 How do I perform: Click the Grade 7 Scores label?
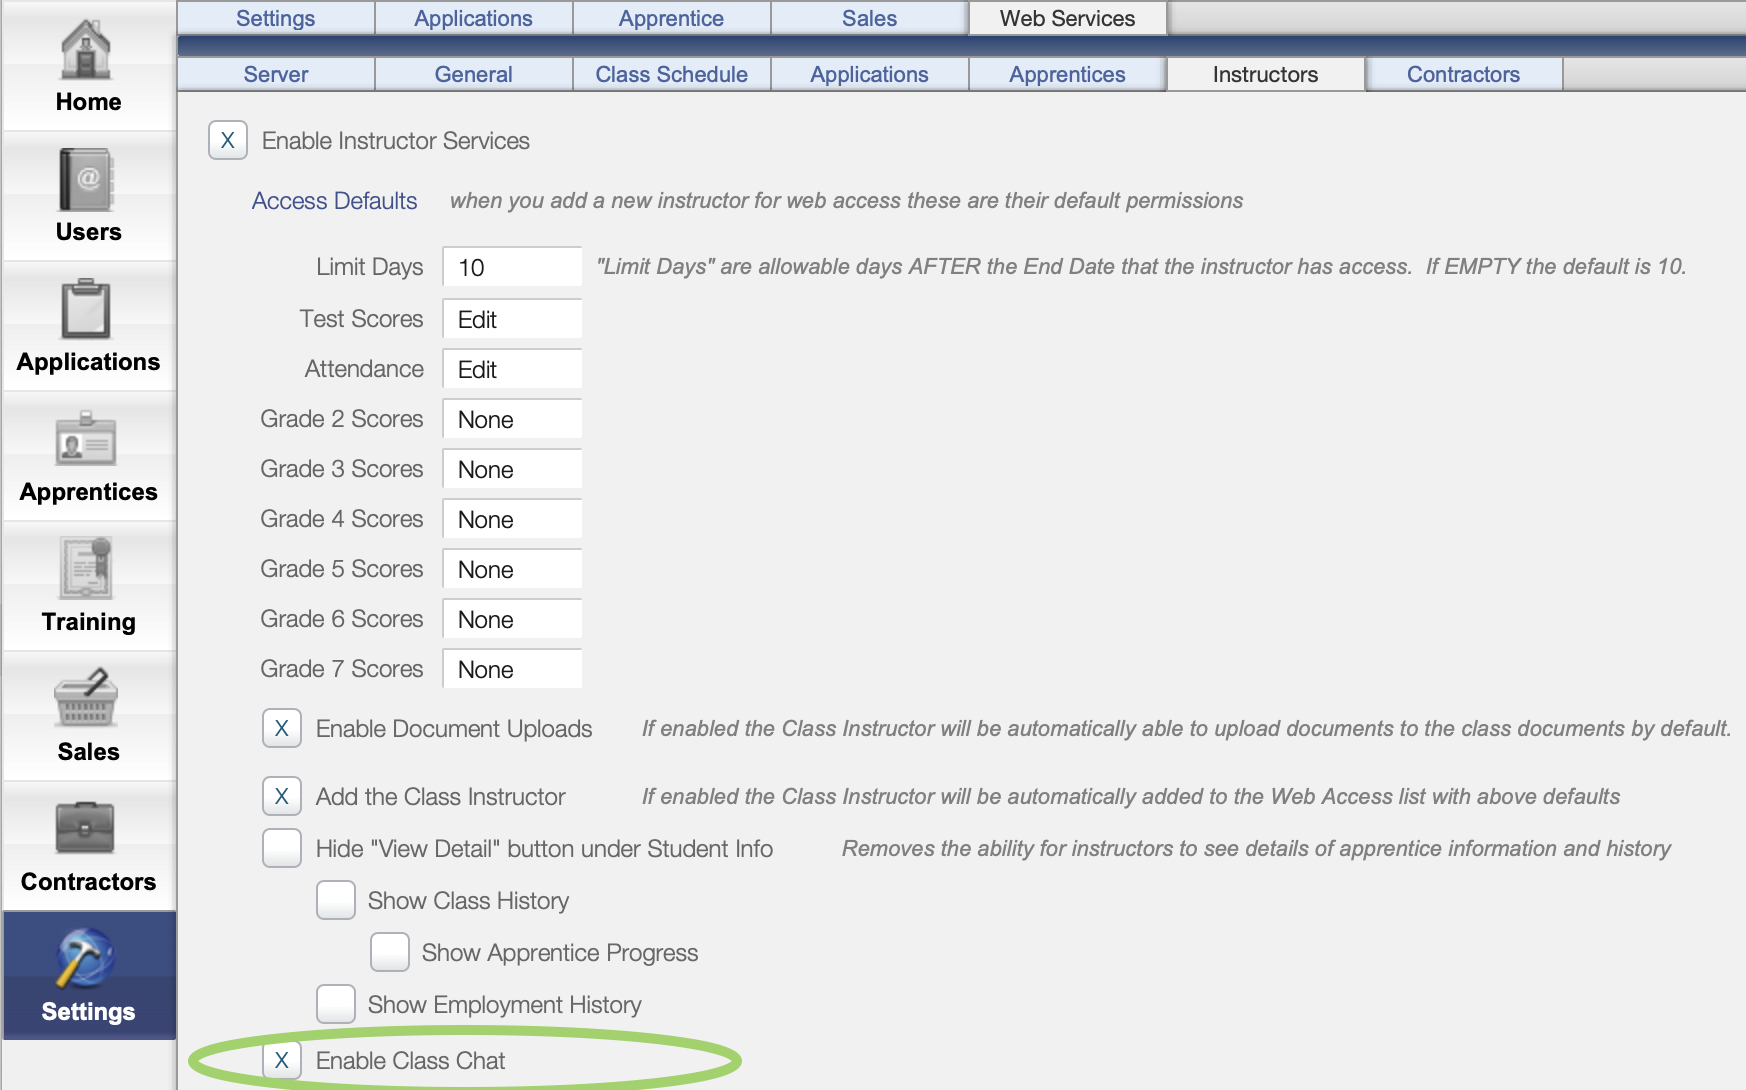coord(342,669)
